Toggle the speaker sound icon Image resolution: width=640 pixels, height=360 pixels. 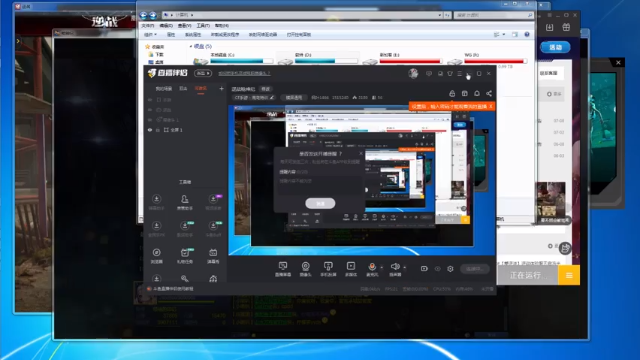coord(395,267)
